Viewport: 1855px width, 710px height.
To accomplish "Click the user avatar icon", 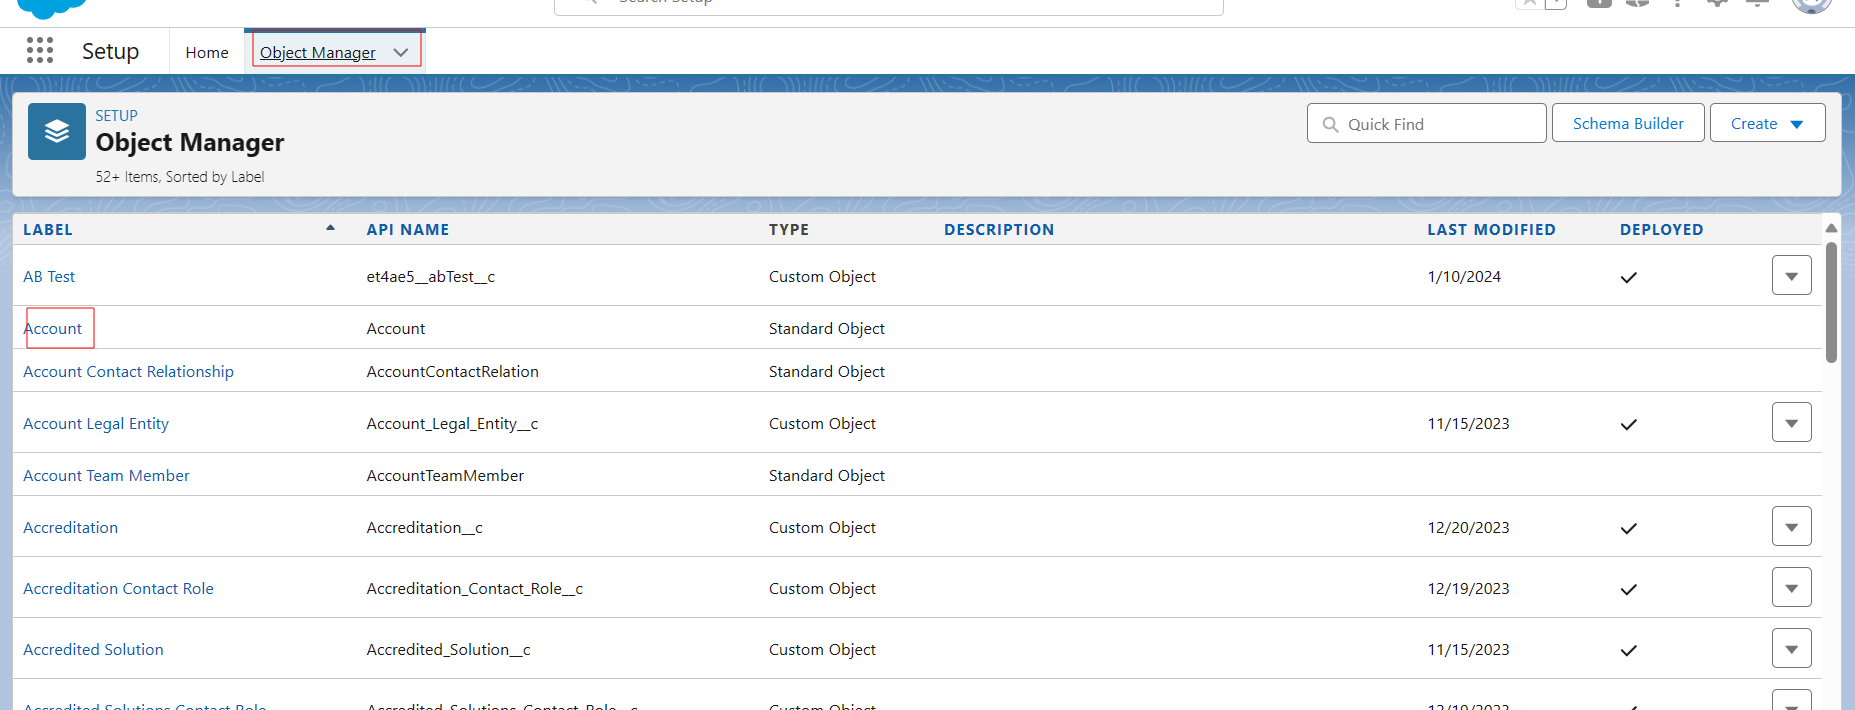I will pos(1811,4).
